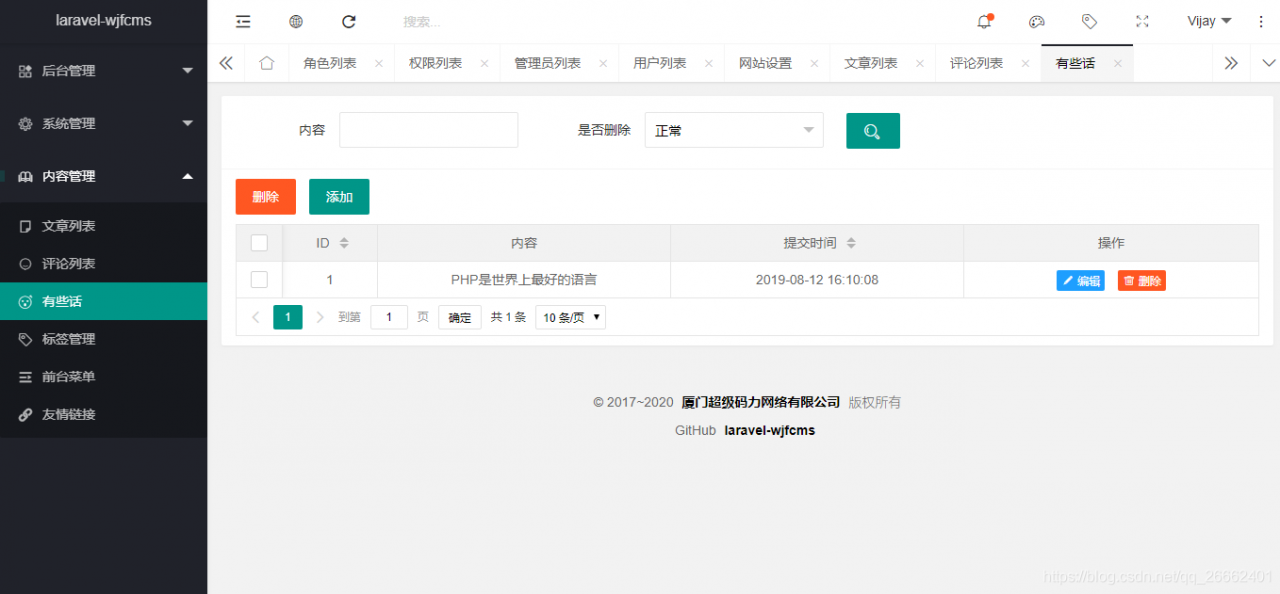The width and height of the screenshot is (1280, 594).
Task: Toggle the select-all checkbox in the table header
Action: (x=259, y=242)
